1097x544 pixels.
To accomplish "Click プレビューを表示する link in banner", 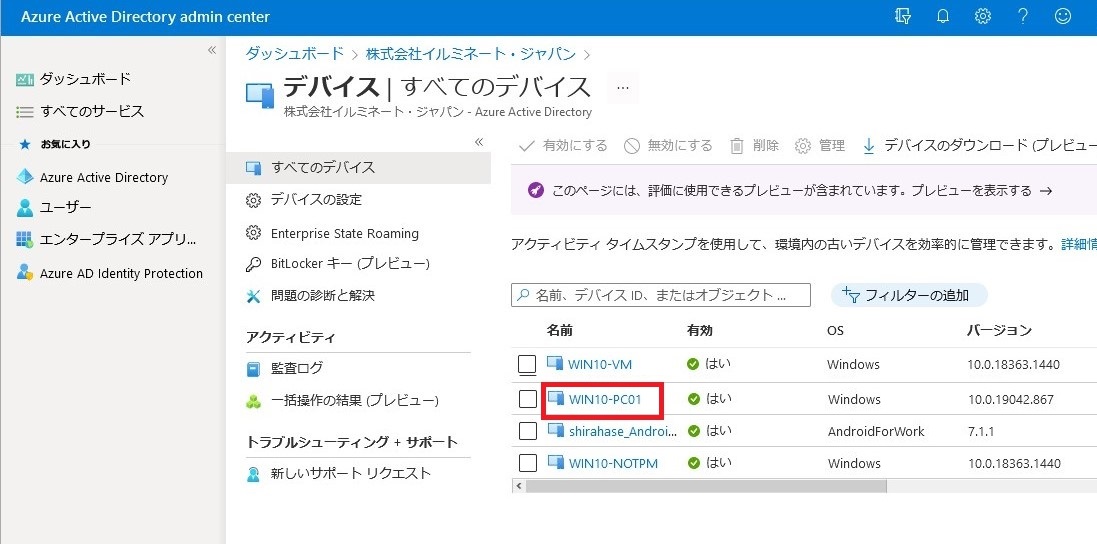I will 982,191.
